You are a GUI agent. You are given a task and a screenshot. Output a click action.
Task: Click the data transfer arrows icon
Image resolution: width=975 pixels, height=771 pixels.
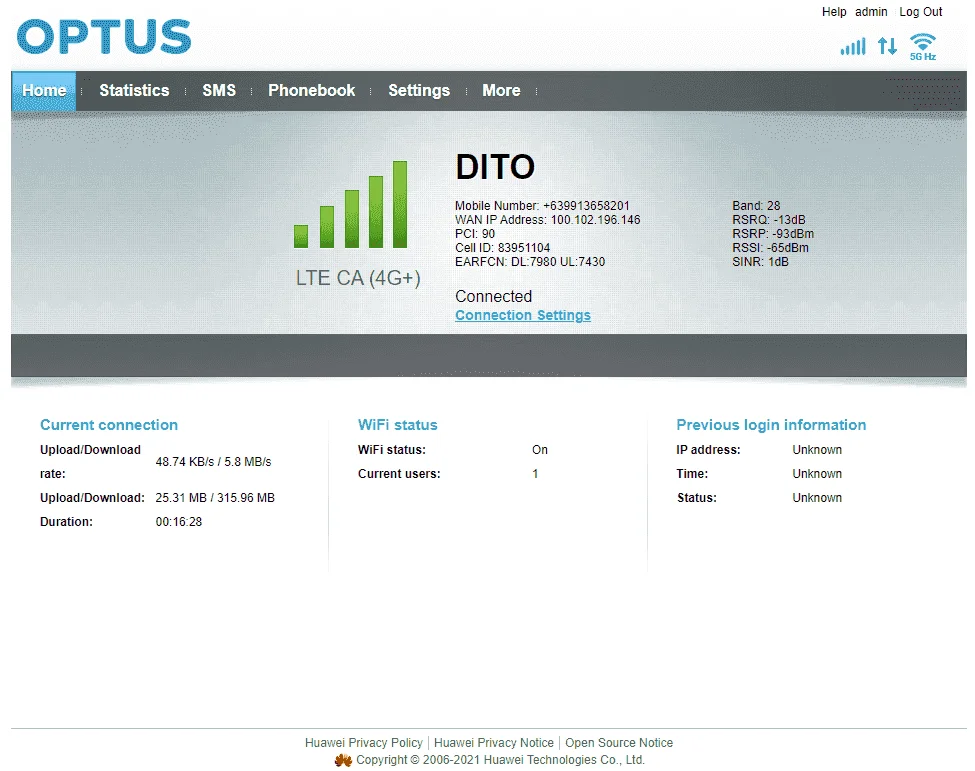887,46
